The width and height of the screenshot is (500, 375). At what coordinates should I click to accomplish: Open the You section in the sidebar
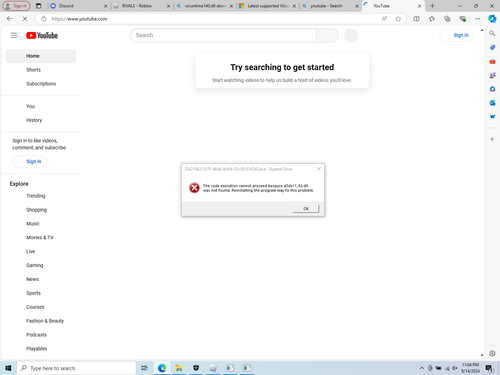pyautogui.click(x=41, y=106)
